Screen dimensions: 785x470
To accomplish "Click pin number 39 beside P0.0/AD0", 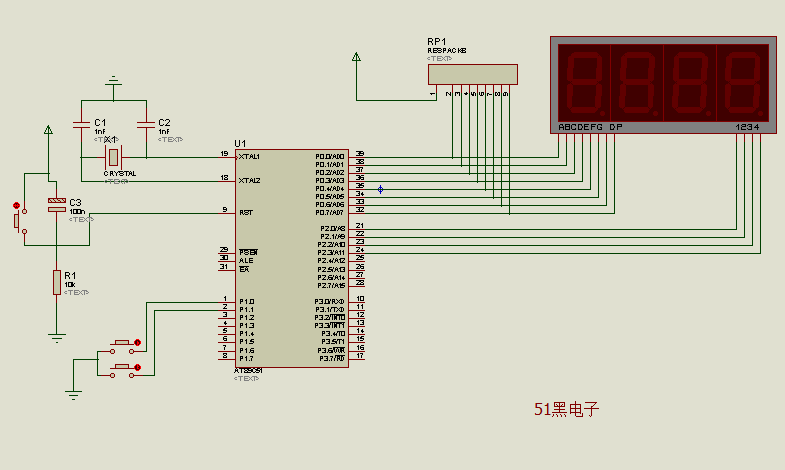I will pyautogui.click(x=360, y=154).
